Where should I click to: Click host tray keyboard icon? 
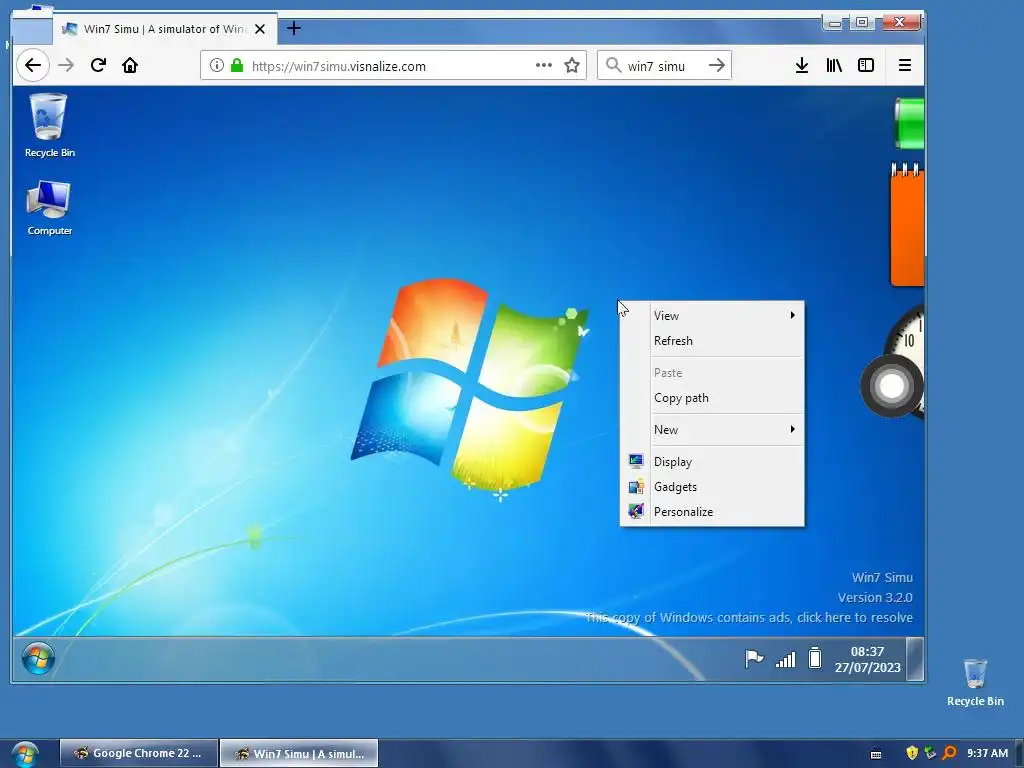(876, 754)
